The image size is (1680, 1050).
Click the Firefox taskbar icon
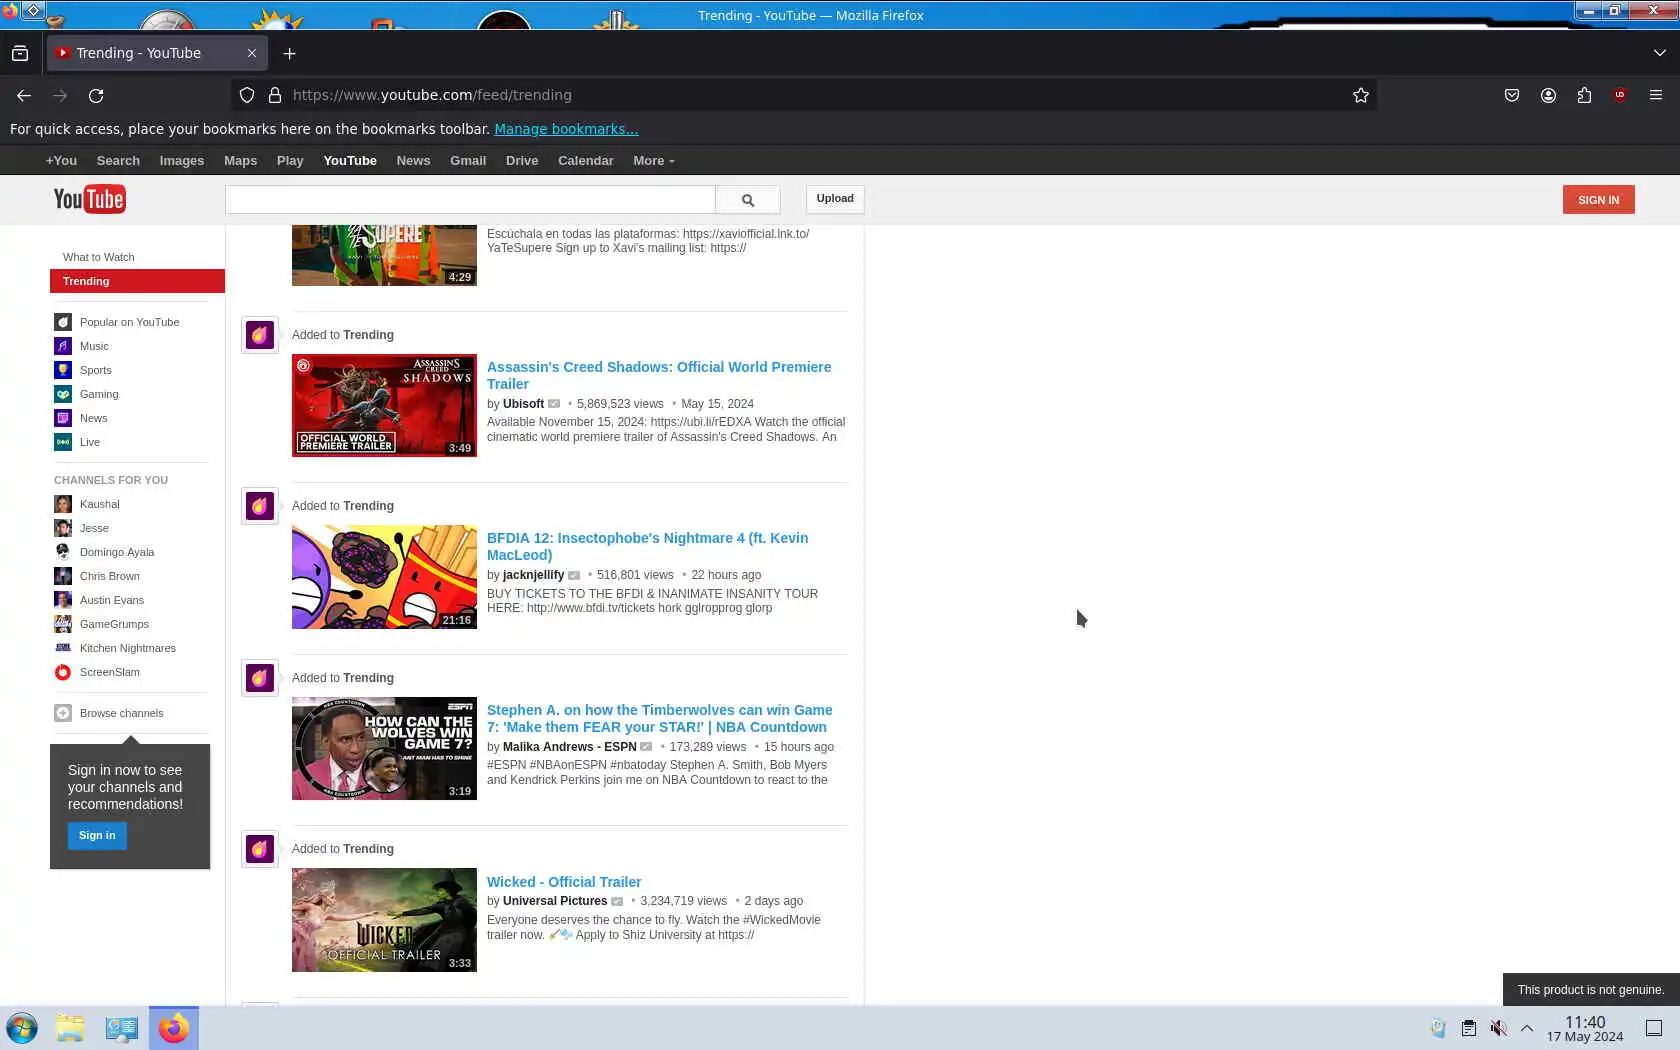tap(174, 1028)
